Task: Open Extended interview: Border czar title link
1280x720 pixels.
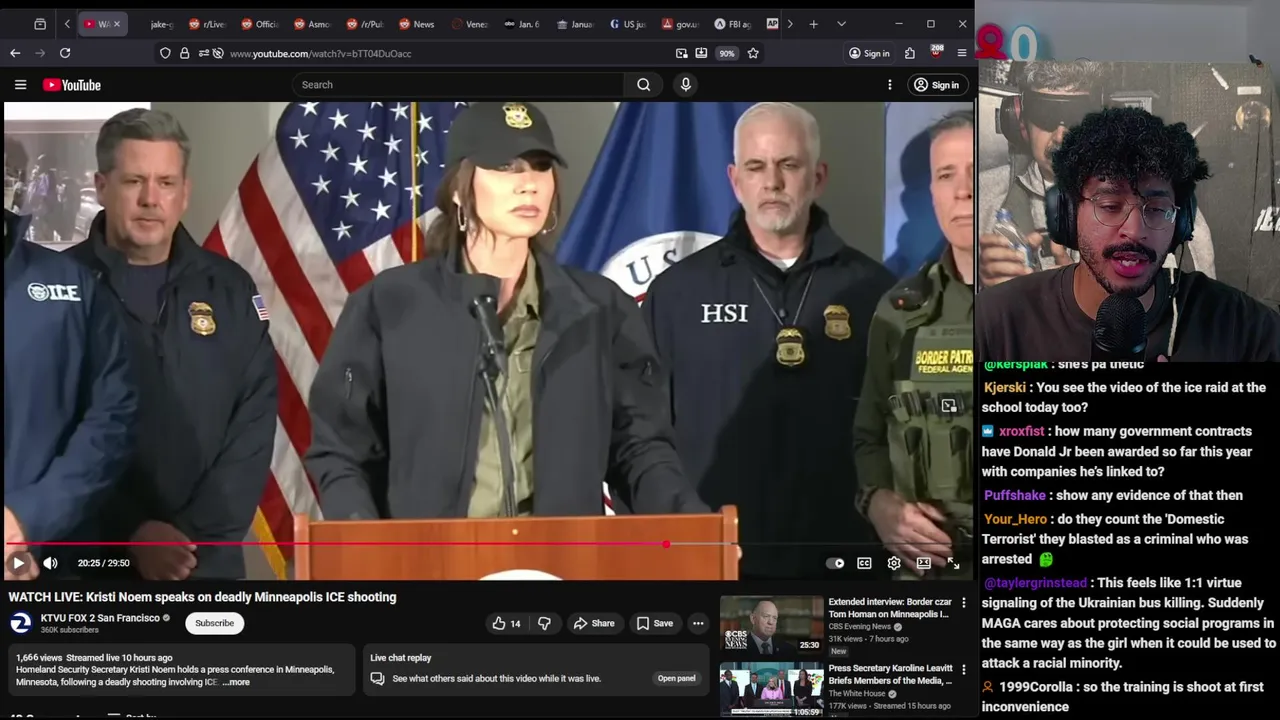Action: coord(890,608)
